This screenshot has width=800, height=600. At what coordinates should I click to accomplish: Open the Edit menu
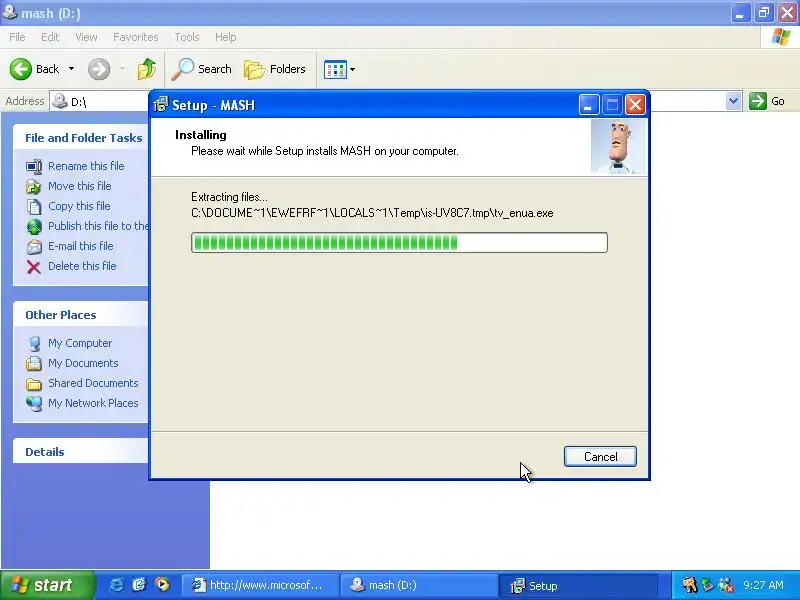(x=50, y=37)
